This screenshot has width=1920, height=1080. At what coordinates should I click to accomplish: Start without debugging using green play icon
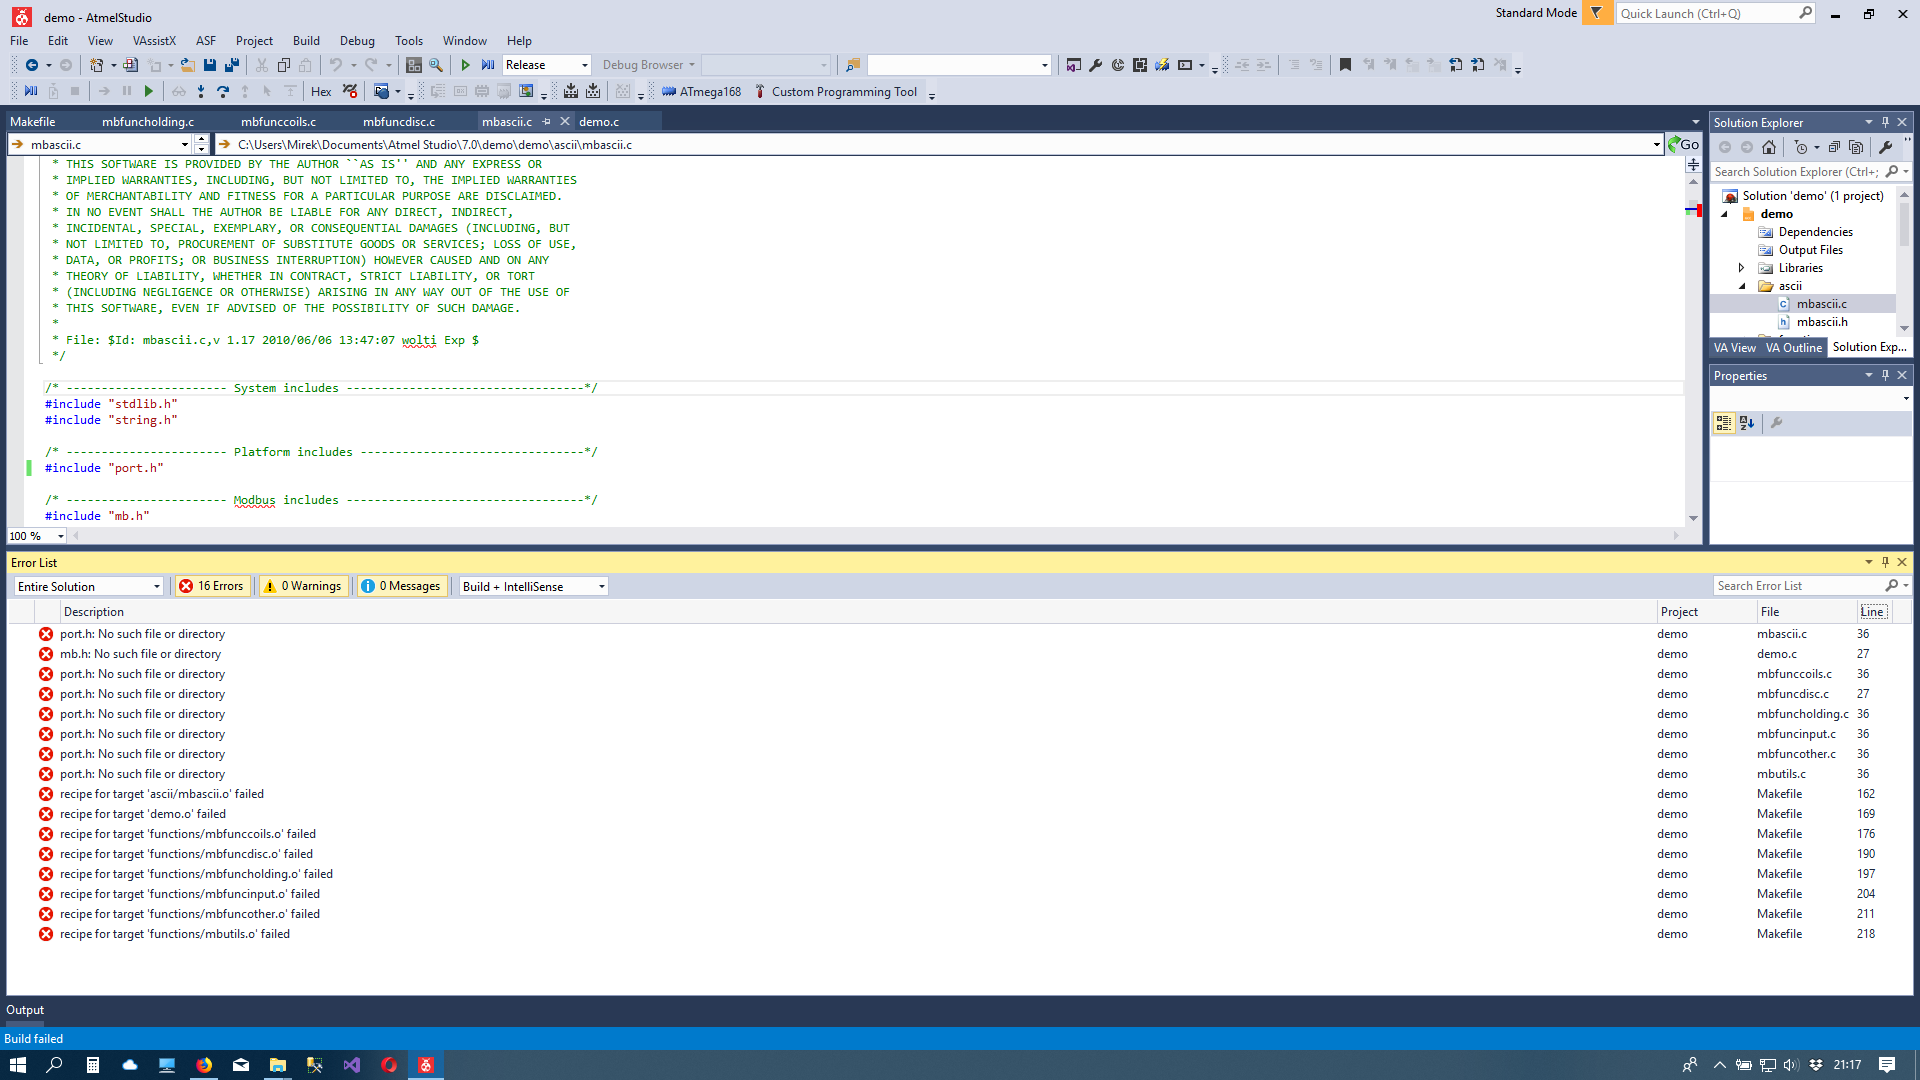[x=465, y=65]
